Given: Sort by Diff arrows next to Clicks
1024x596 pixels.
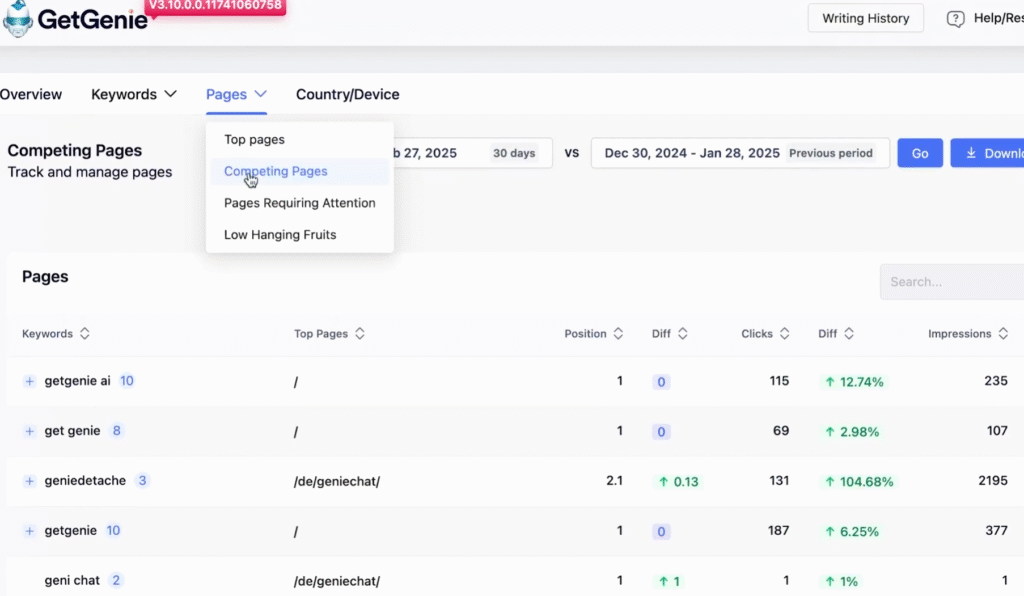Looking at the screenshot, I should [x=849, y=334].
